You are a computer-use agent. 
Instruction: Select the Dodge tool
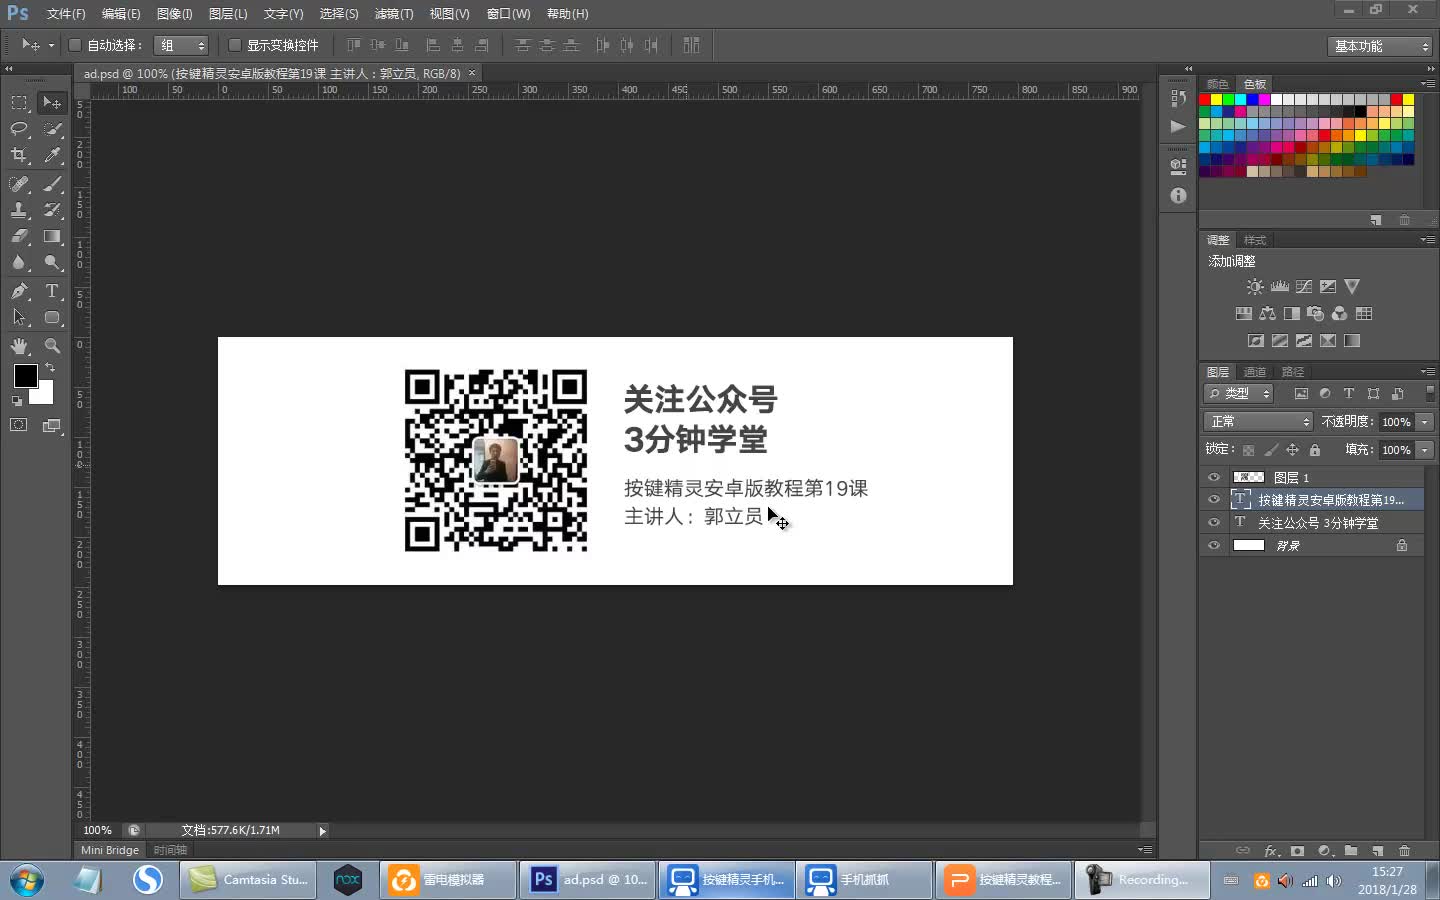52,263
